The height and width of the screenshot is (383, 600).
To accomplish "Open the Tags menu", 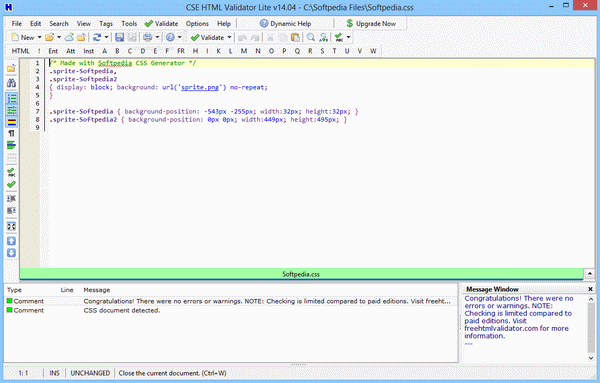I will (x=106, y=23).
